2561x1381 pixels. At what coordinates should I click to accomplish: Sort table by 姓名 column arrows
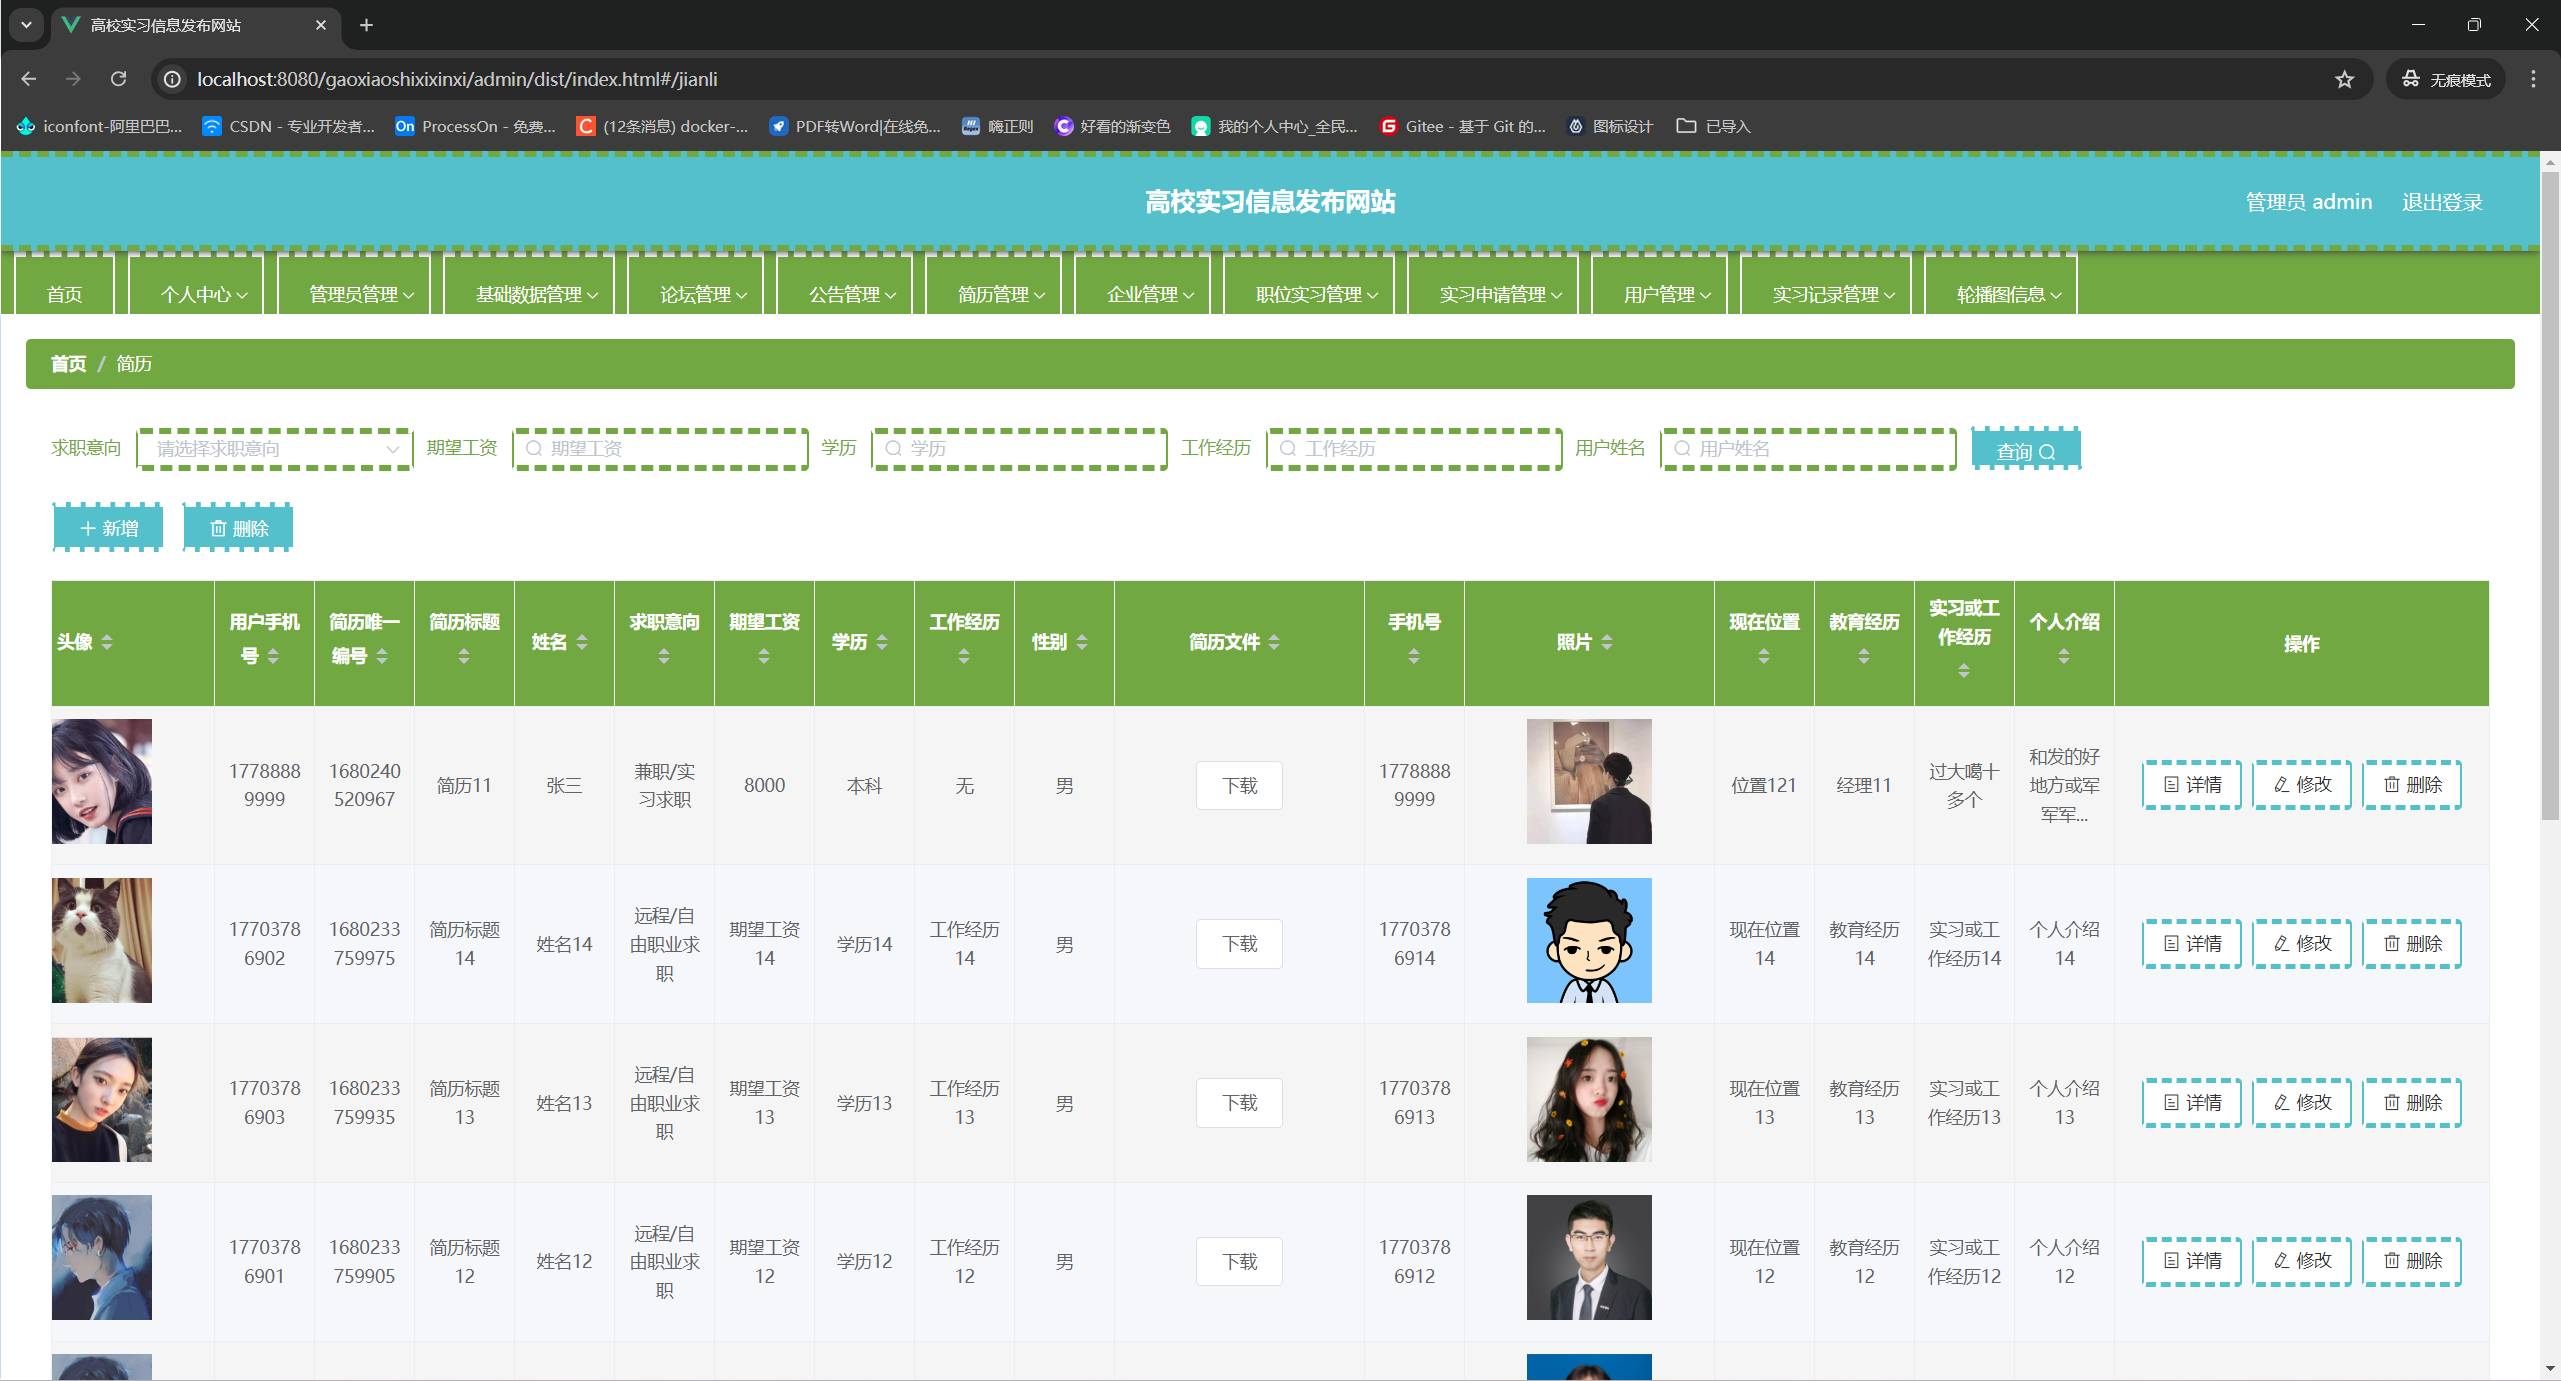(582, 642)
